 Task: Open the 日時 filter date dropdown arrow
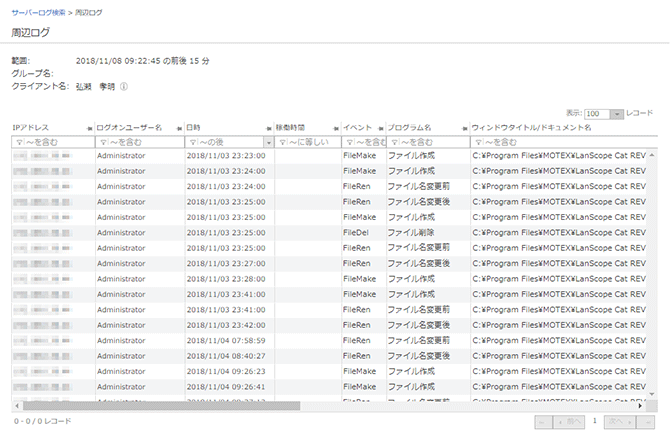267,142
